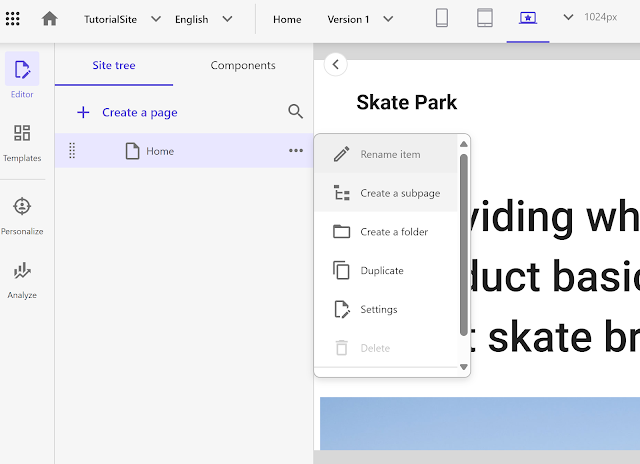Choose Duplicate from context menu
This screenshot has width=640, height=464.
click(386, 271)
